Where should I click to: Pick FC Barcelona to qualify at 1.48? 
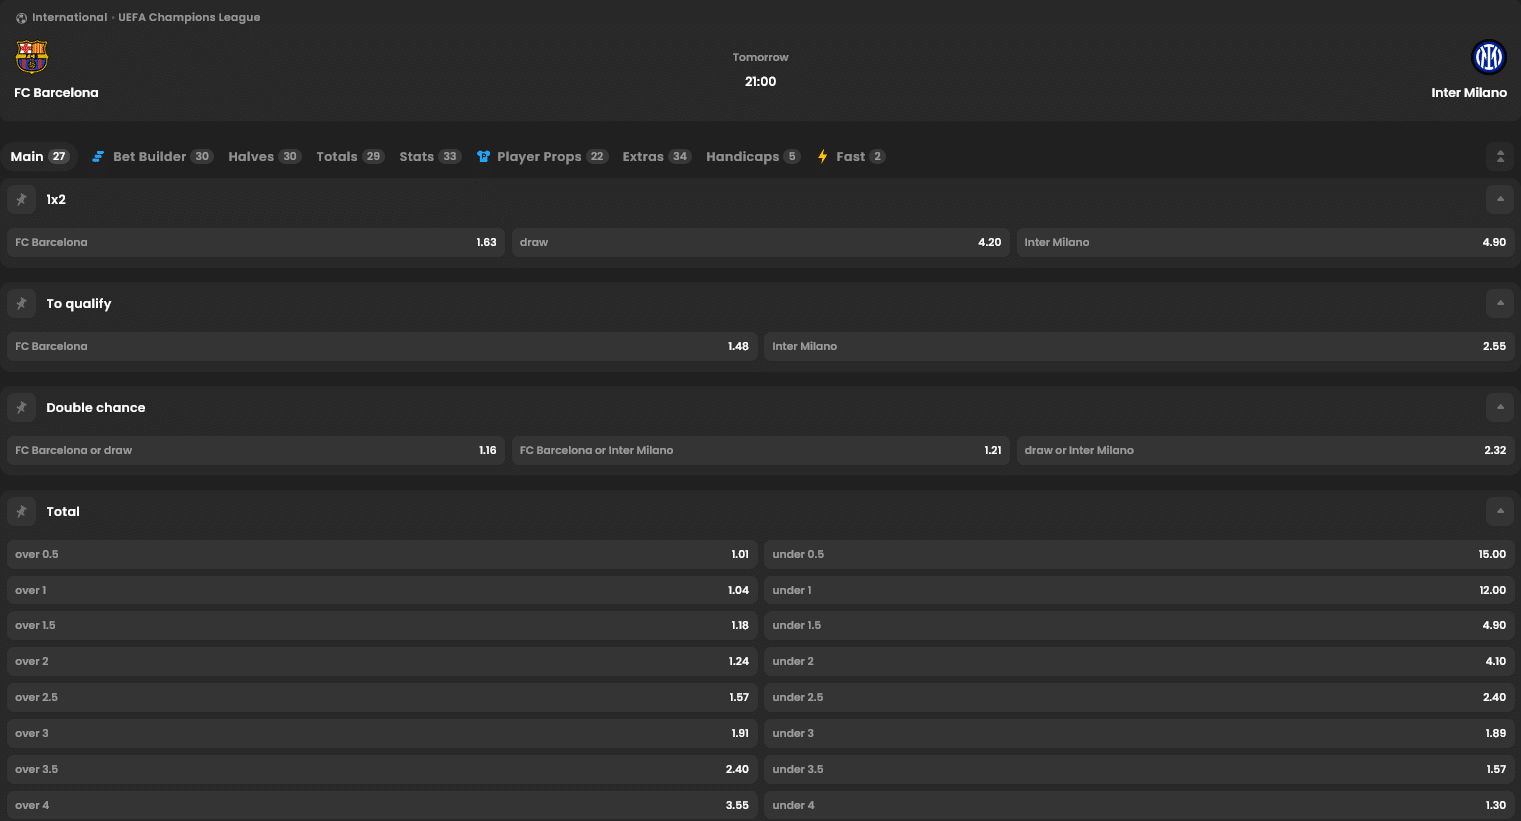tap(382, 346)
